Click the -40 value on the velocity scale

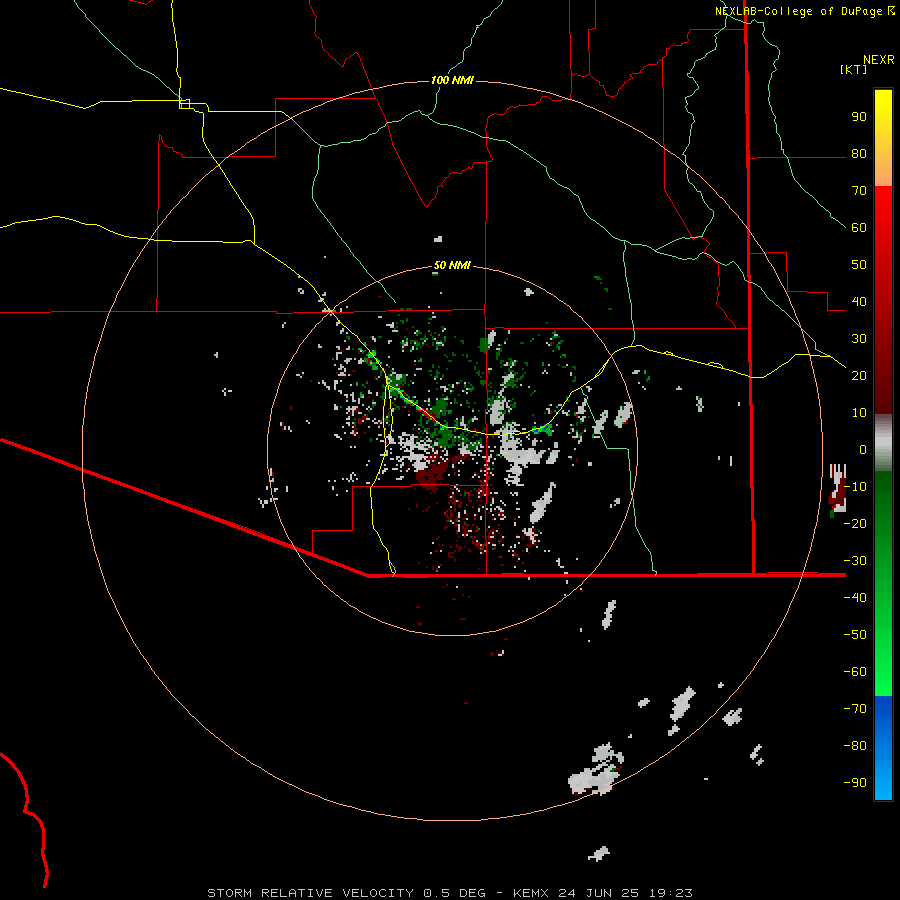coord(855,598)
